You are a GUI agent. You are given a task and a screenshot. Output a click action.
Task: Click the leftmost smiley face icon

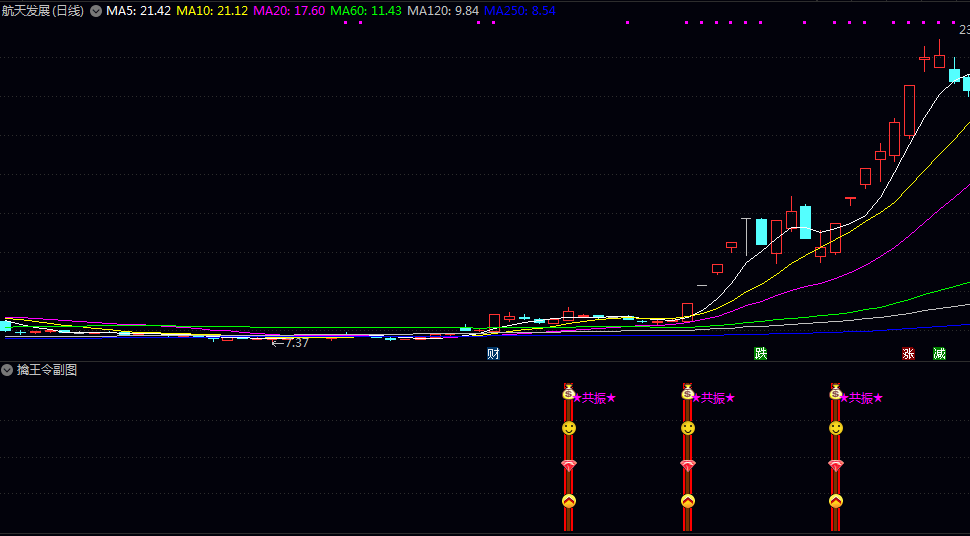tap(568, 428)
